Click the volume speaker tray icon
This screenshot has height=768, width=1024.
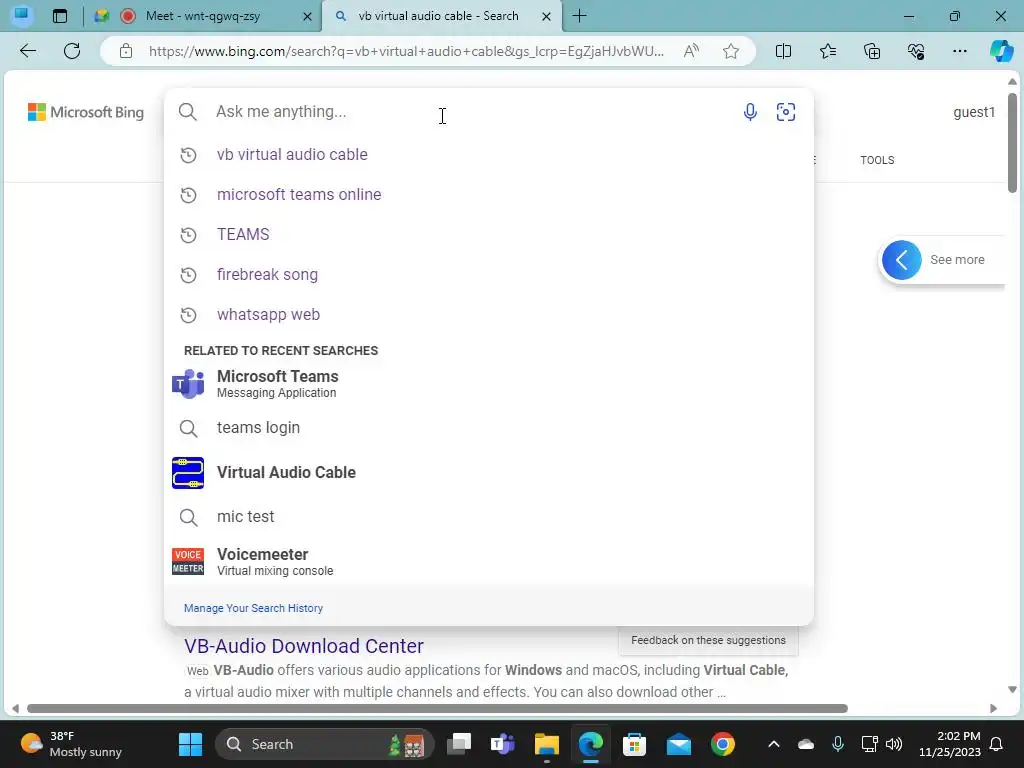point(894,744)
